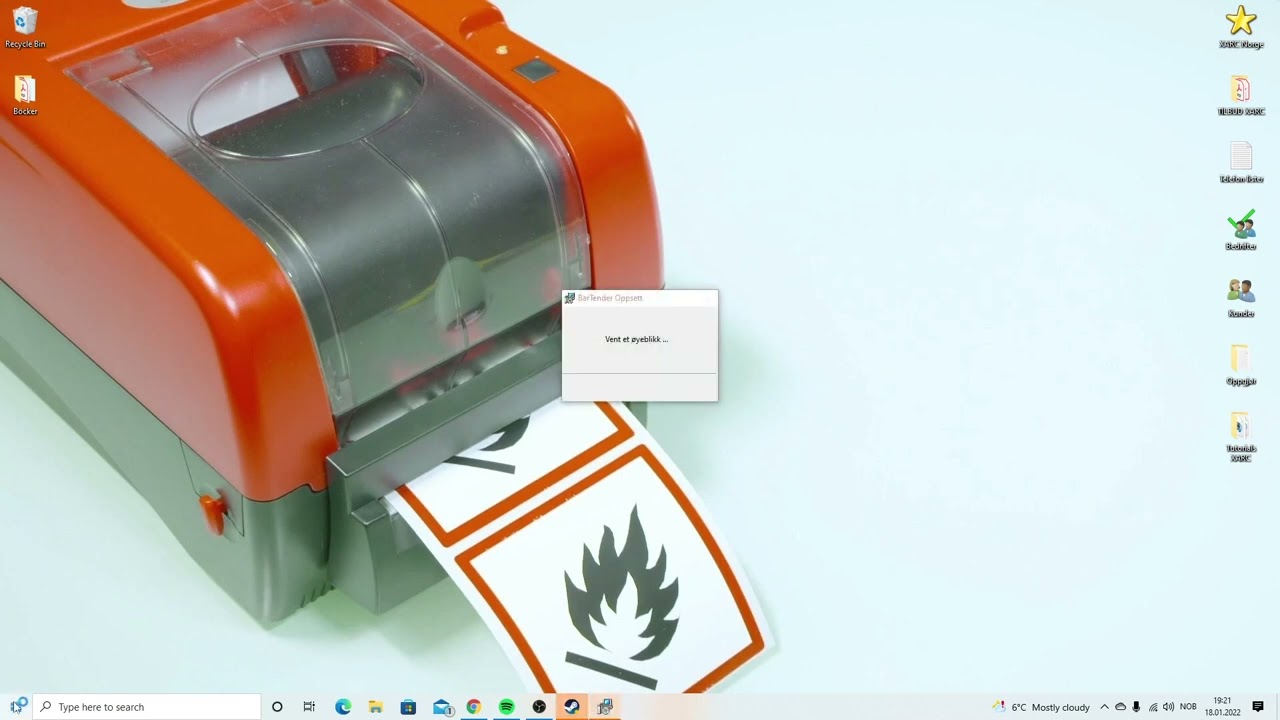Switch to Google Chrome on the taskbar
This screenshot has height=720, width=1280.
pyautogui.click(x=474, y=707)
